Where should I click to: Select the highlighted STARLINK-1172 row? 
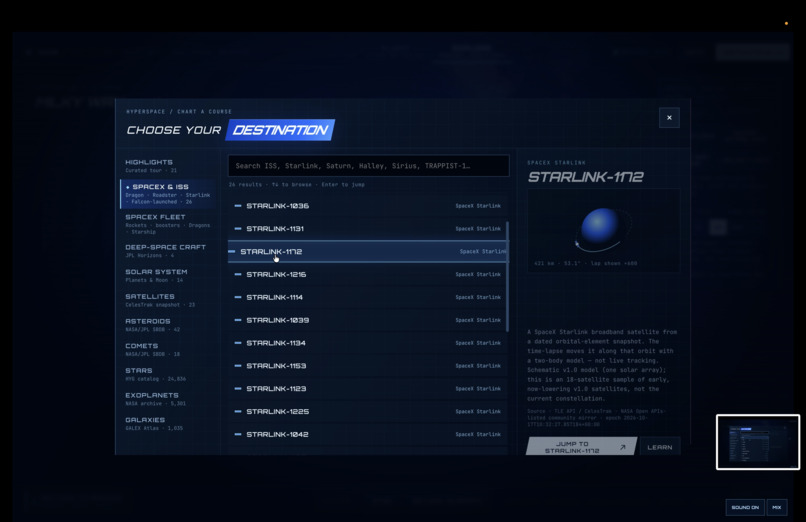[367, 251]
